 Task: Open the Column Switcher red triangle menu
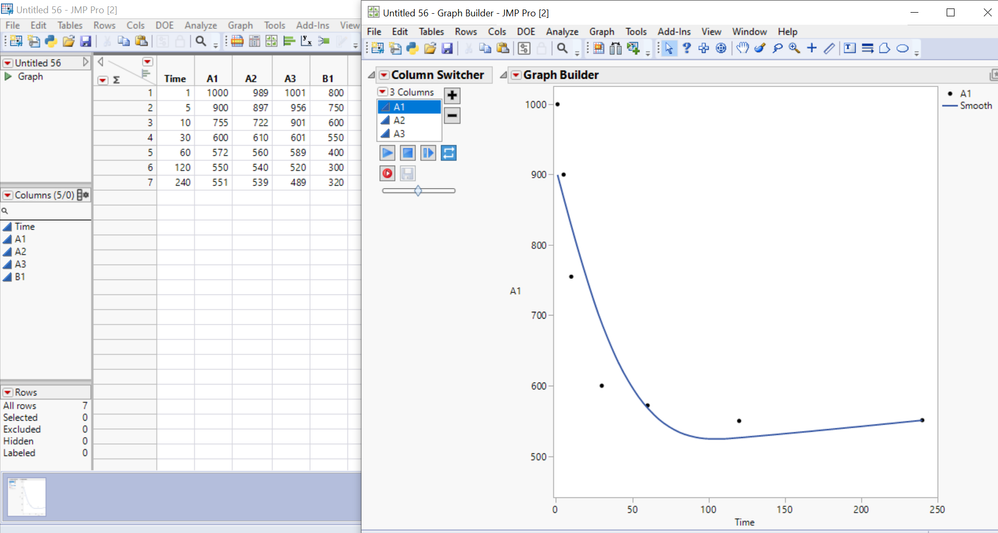tap(383, 75)
